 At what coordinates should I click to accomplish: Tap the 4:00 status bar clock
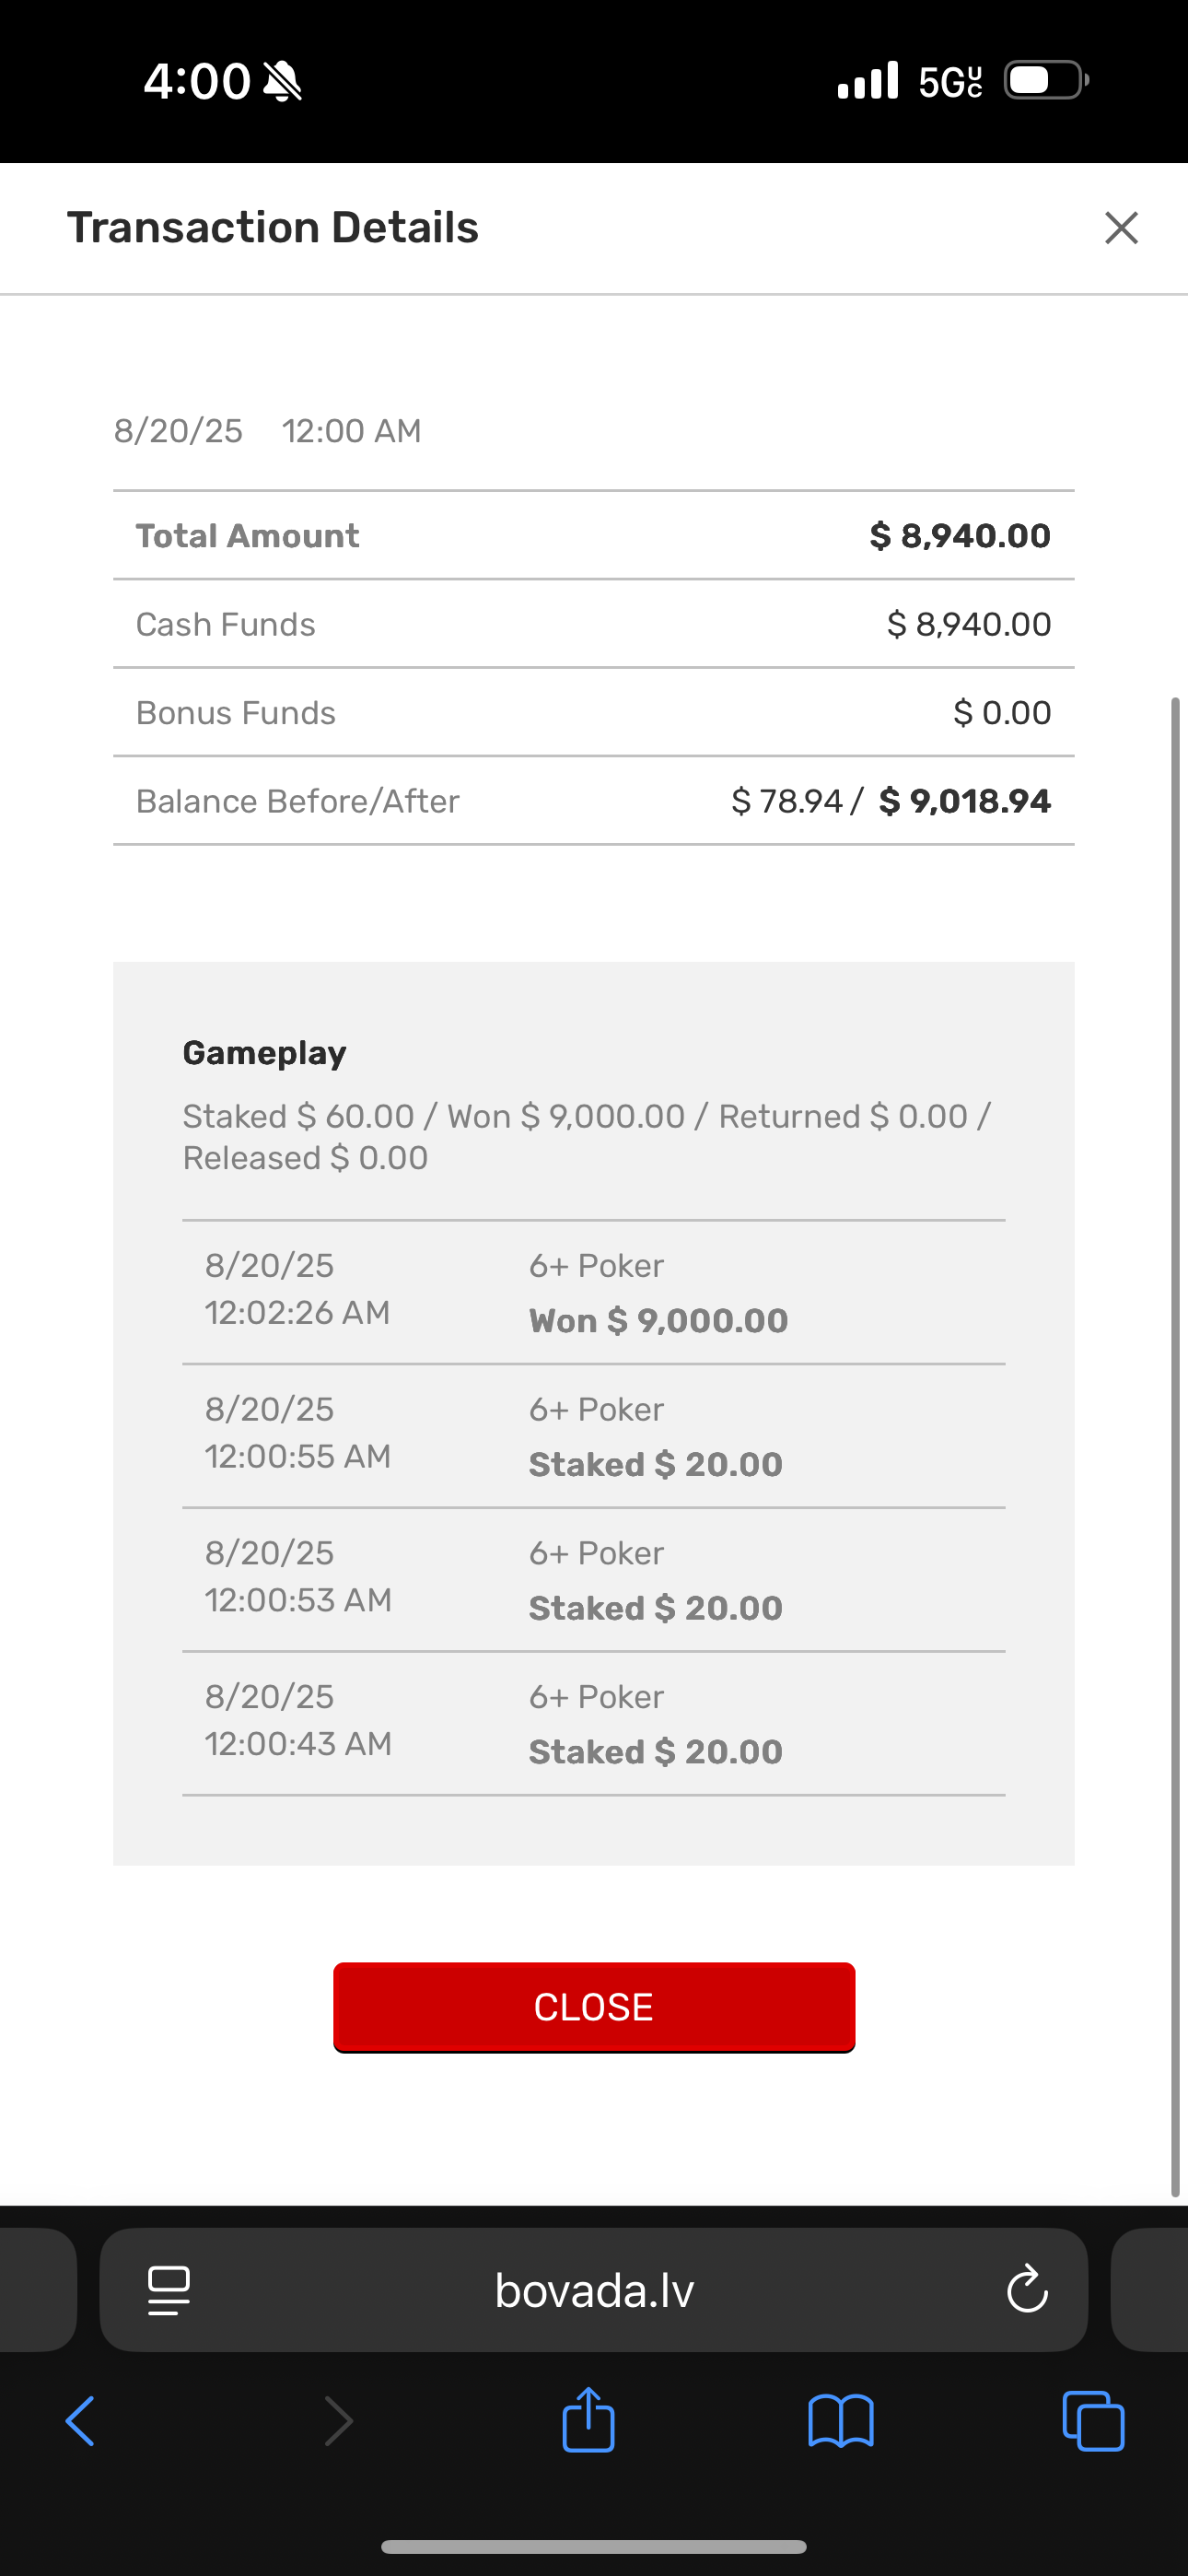(197, 81)
